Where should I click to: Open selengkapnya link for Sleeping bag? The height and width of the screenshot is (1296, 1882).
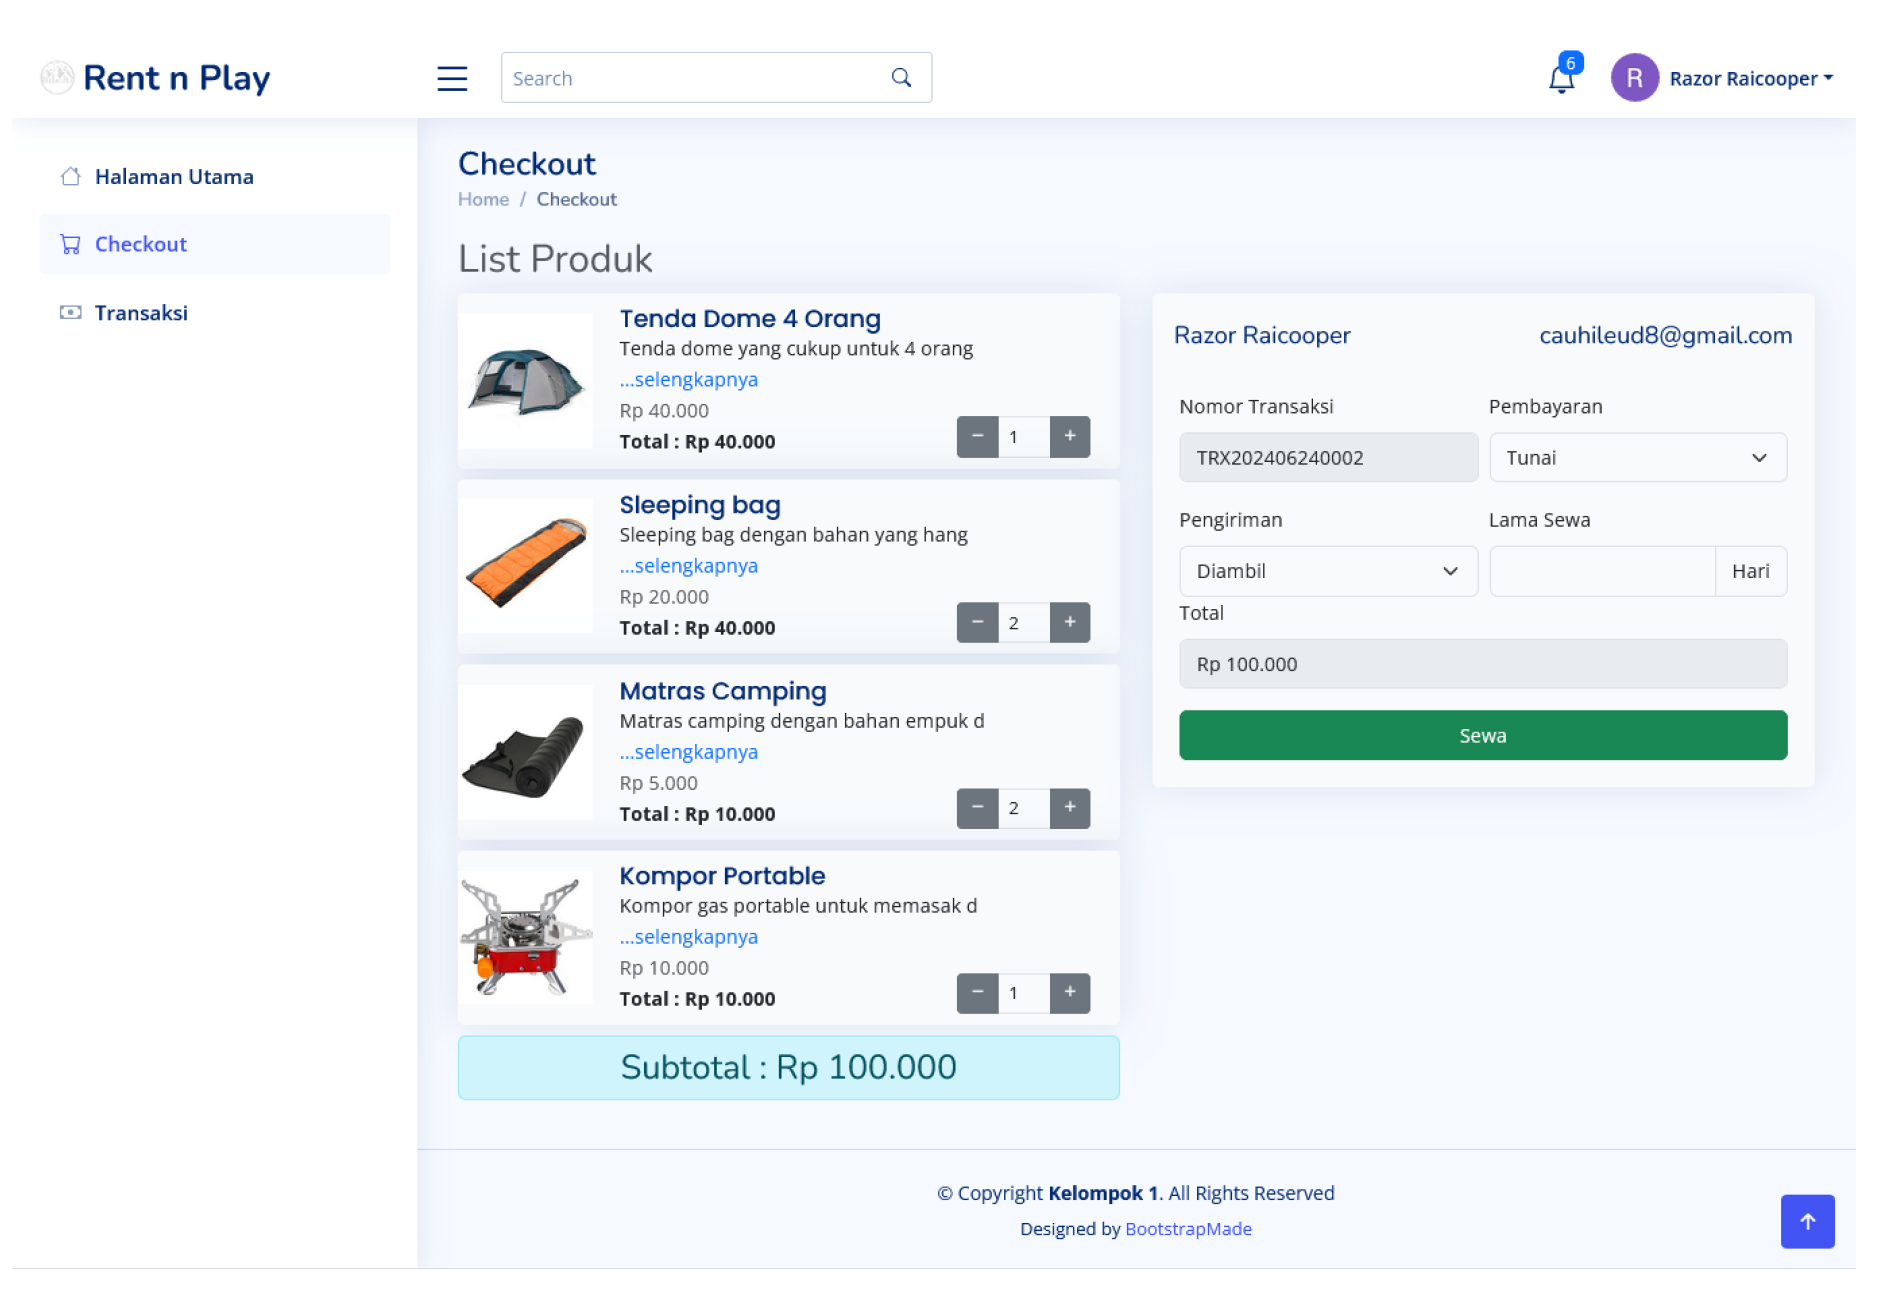[x=688, y=566]
